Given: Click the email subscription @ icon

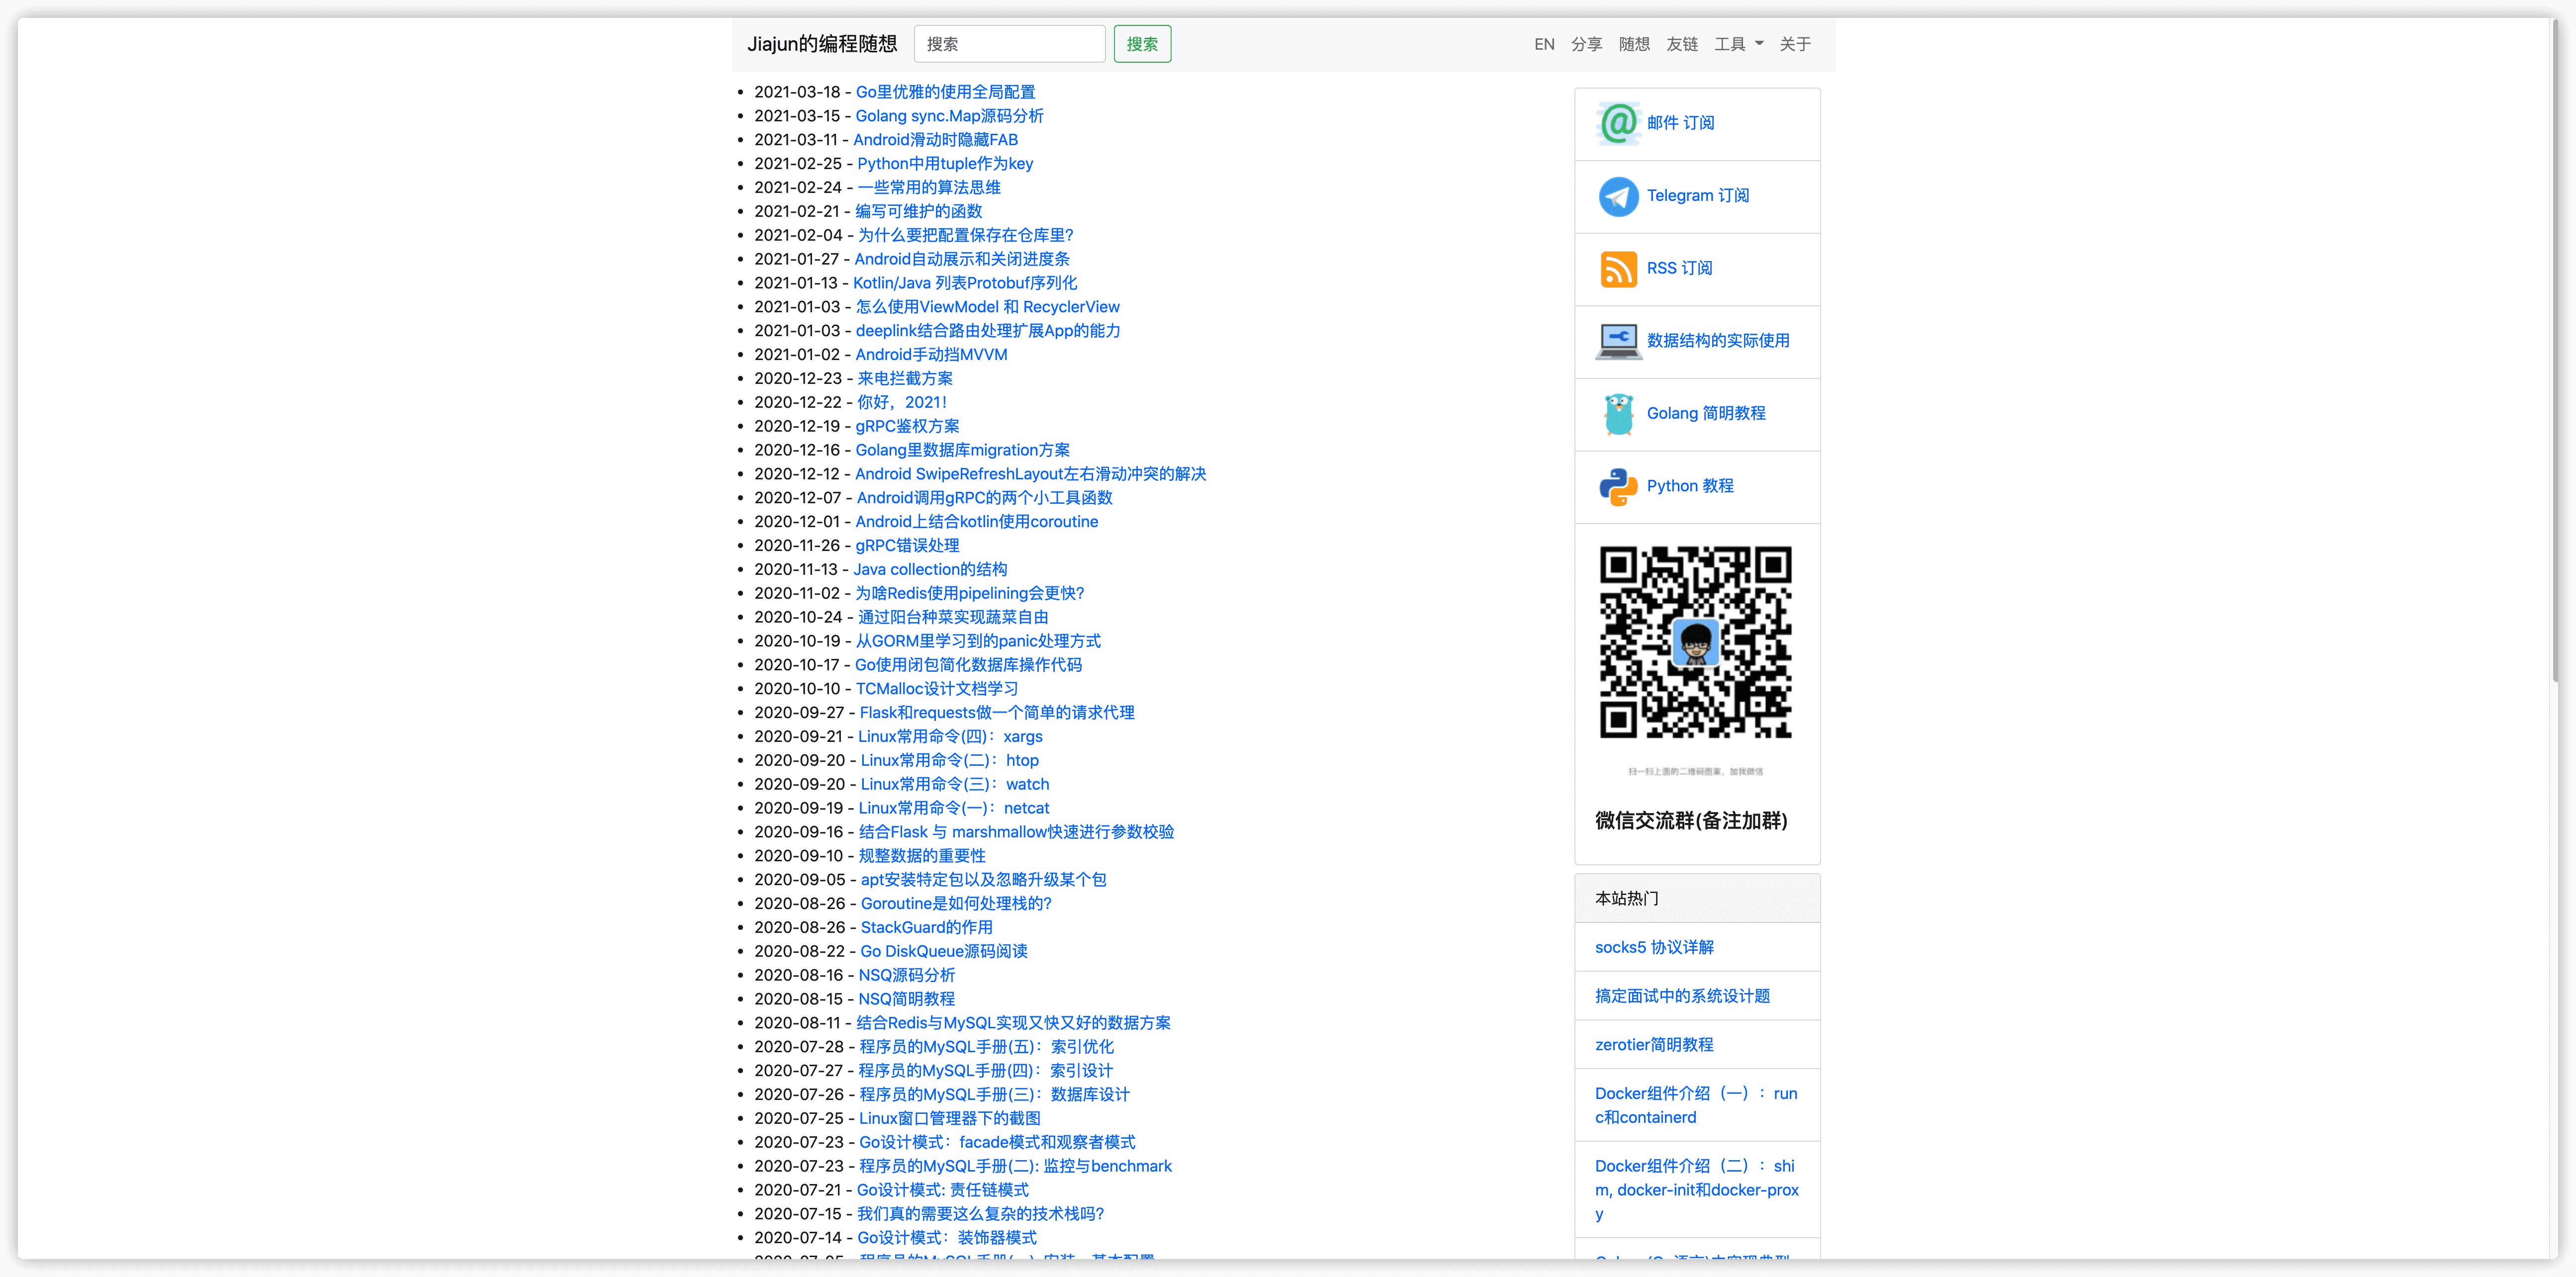Looking at the screenshot, I should pos(1618,123).
